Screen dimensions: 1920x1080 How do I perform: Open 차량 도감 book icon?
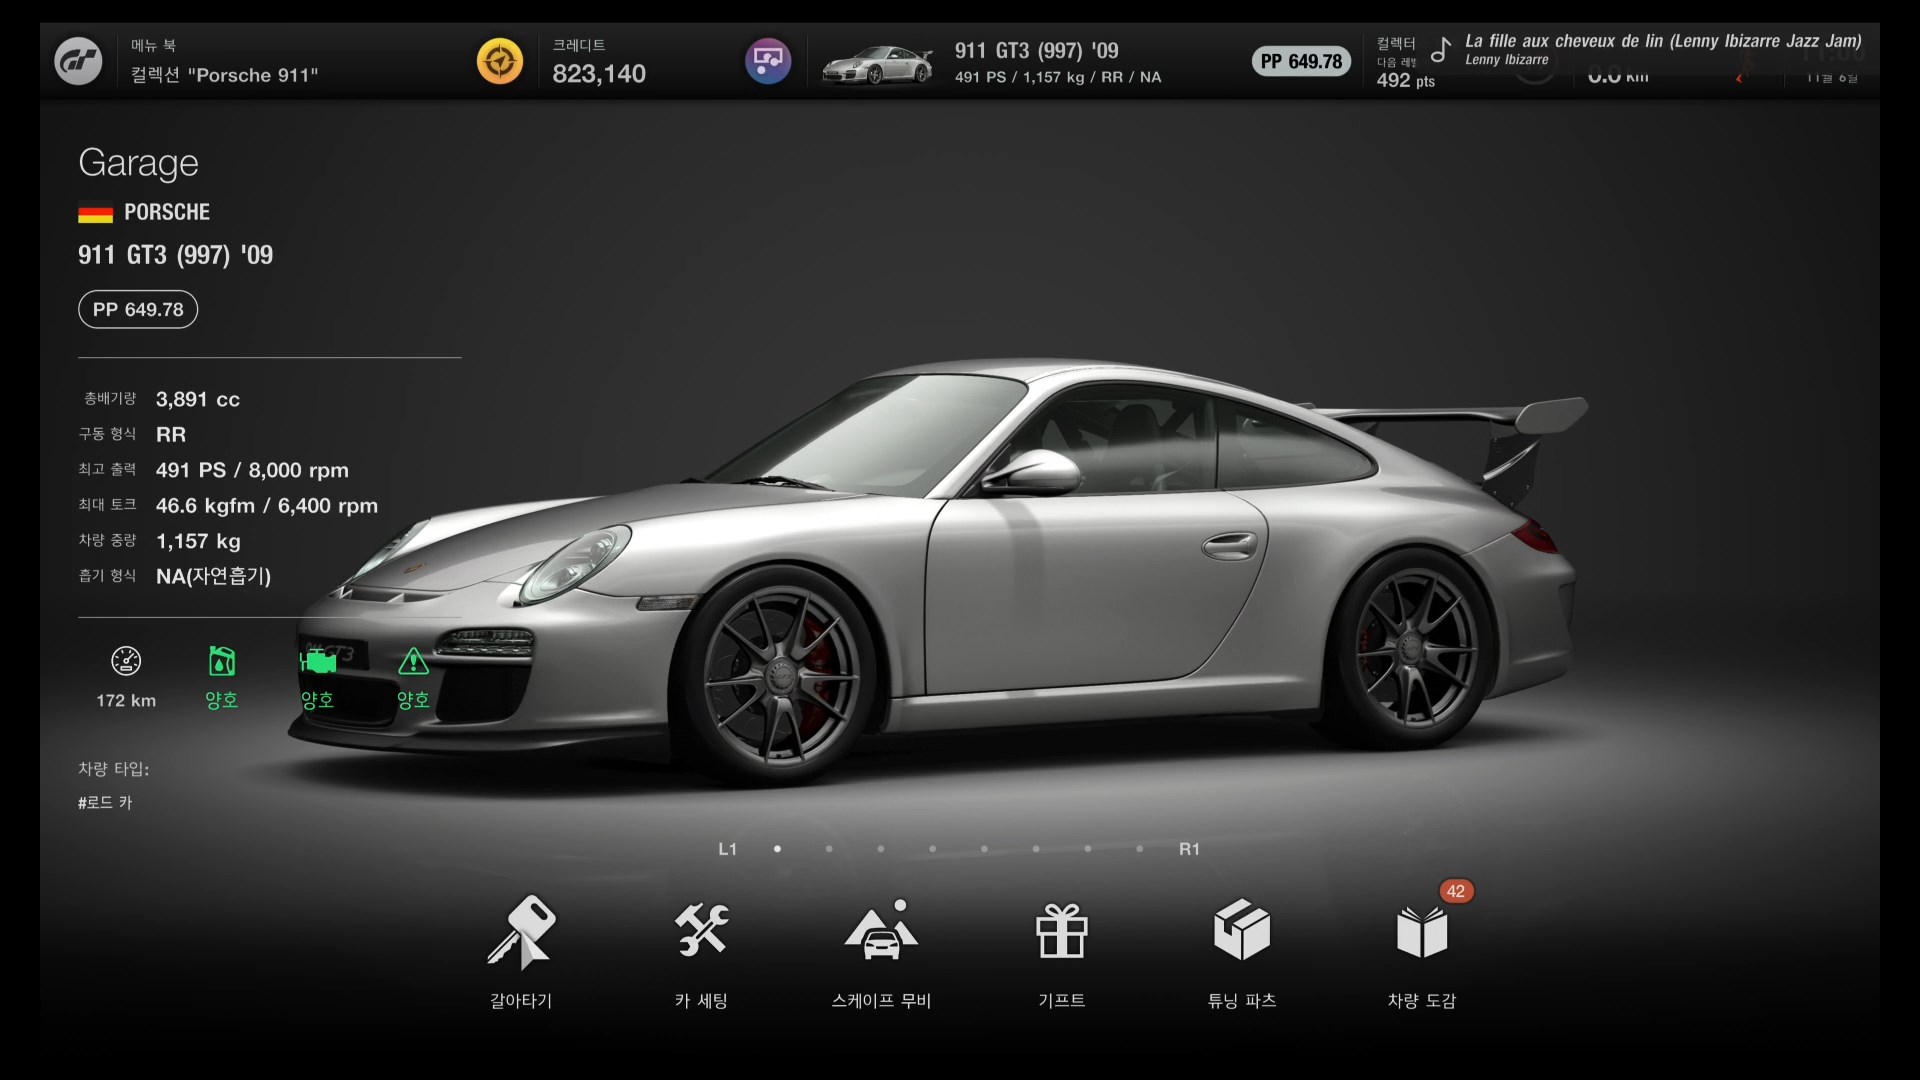1421,932
